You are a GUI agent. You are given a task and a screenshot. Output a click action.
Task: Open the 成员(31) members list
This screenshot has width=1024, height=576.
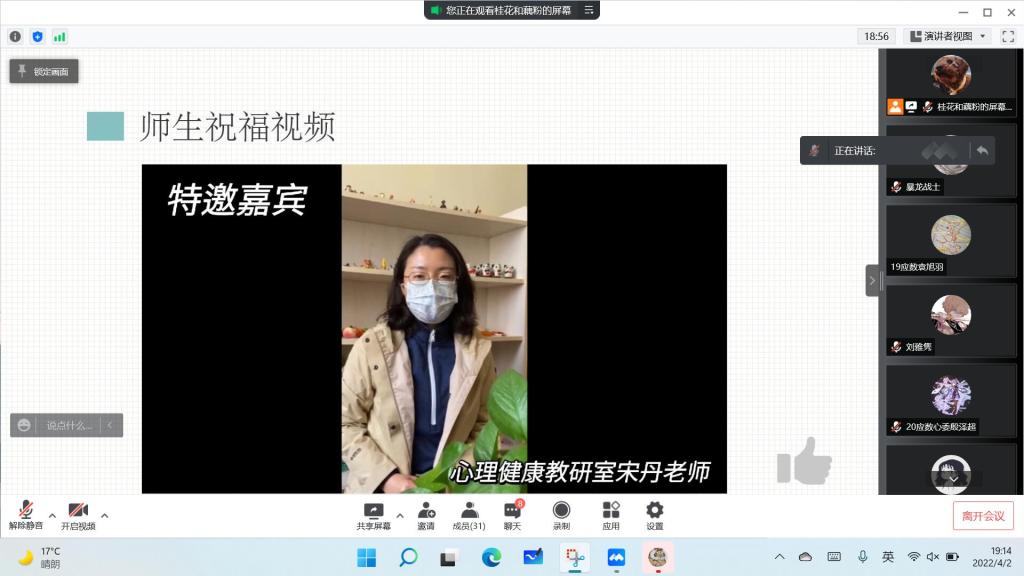point(469,514)
